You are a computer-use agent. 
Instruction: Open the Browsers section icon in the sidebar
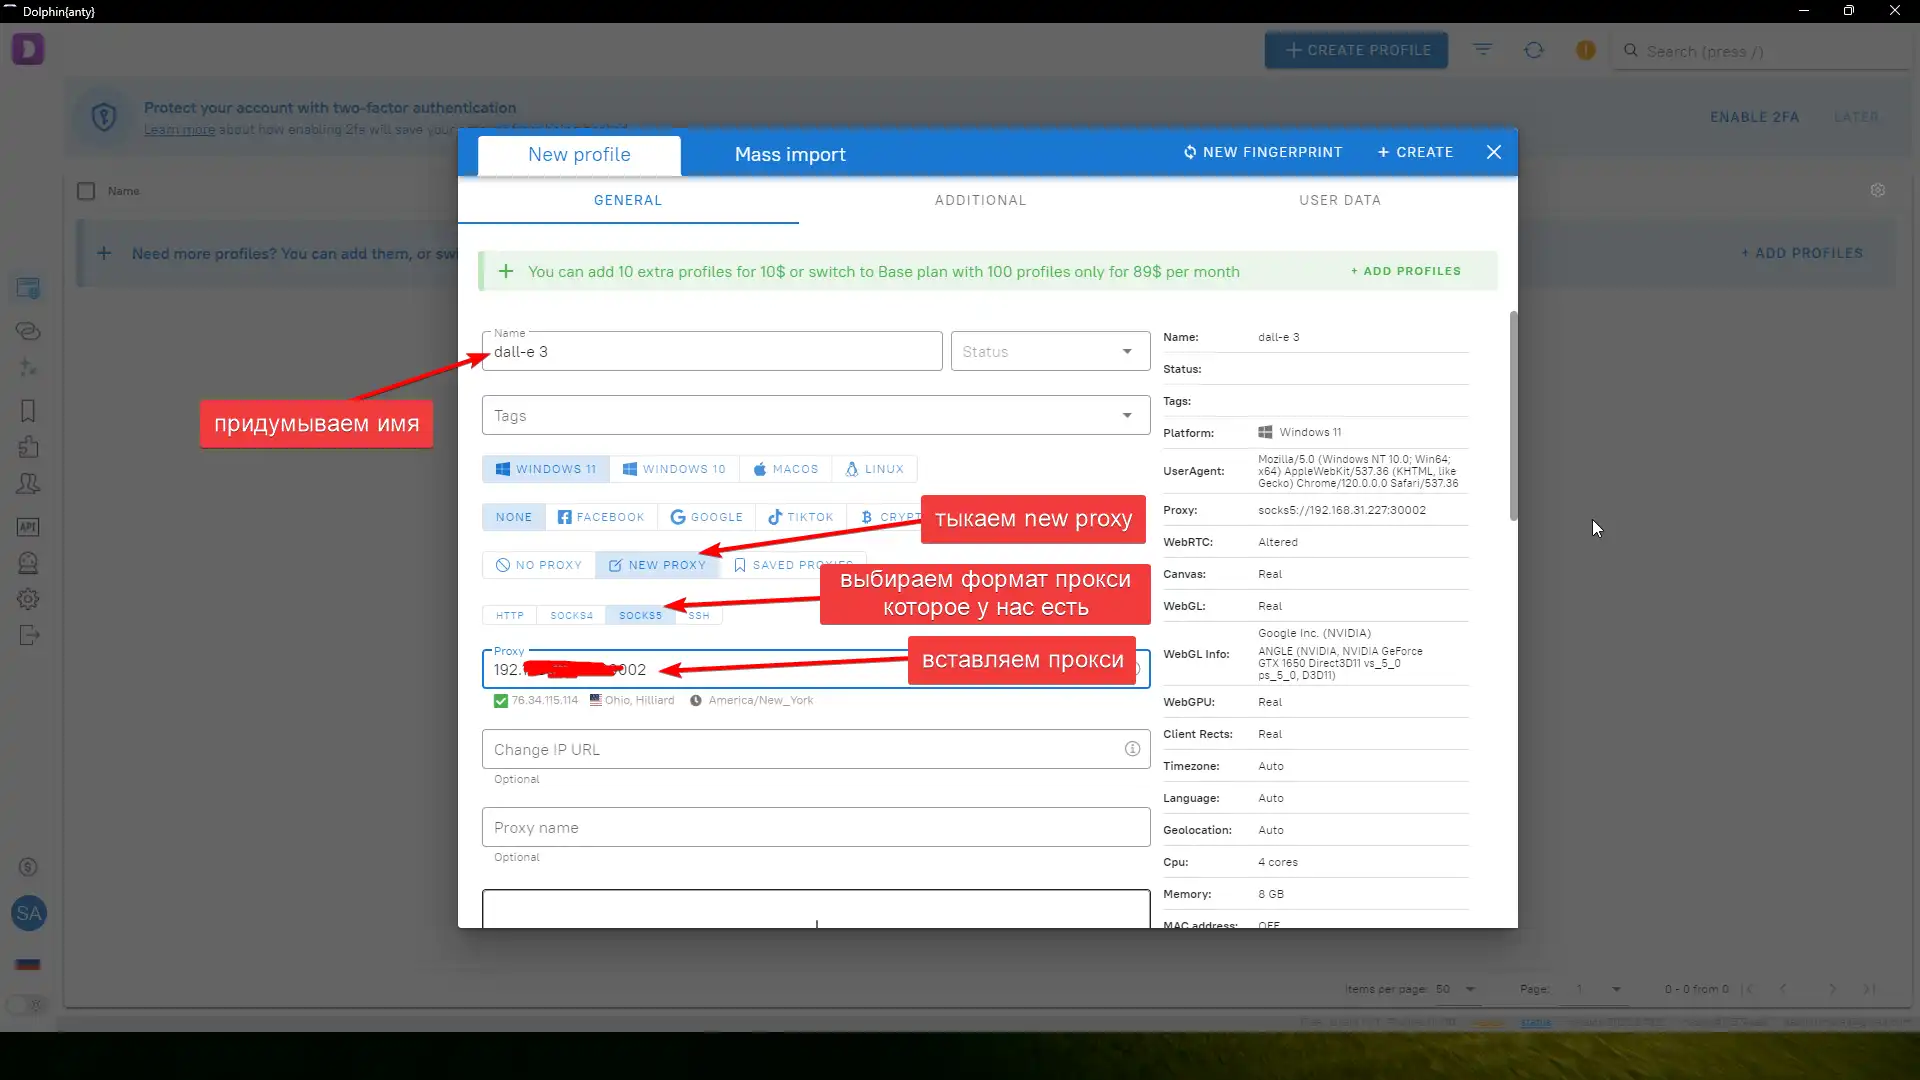28,289
